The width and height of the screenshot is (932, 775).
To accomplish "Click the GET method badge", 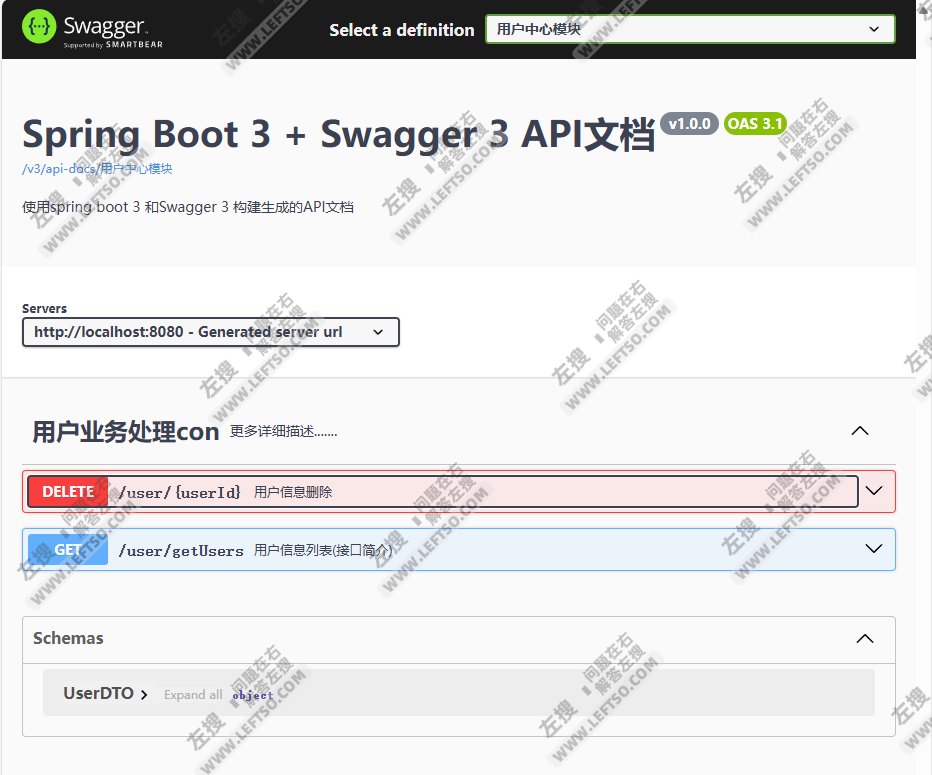I will (66, 549).
